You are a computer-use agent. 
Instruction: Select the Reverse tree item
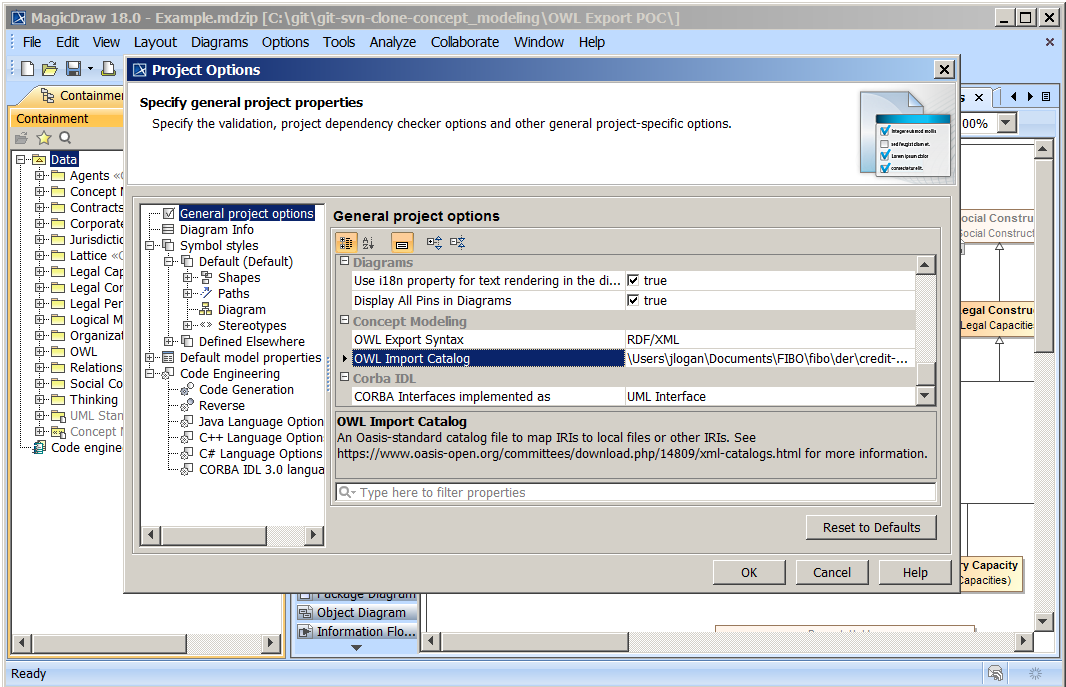click(x=222, y=406)
